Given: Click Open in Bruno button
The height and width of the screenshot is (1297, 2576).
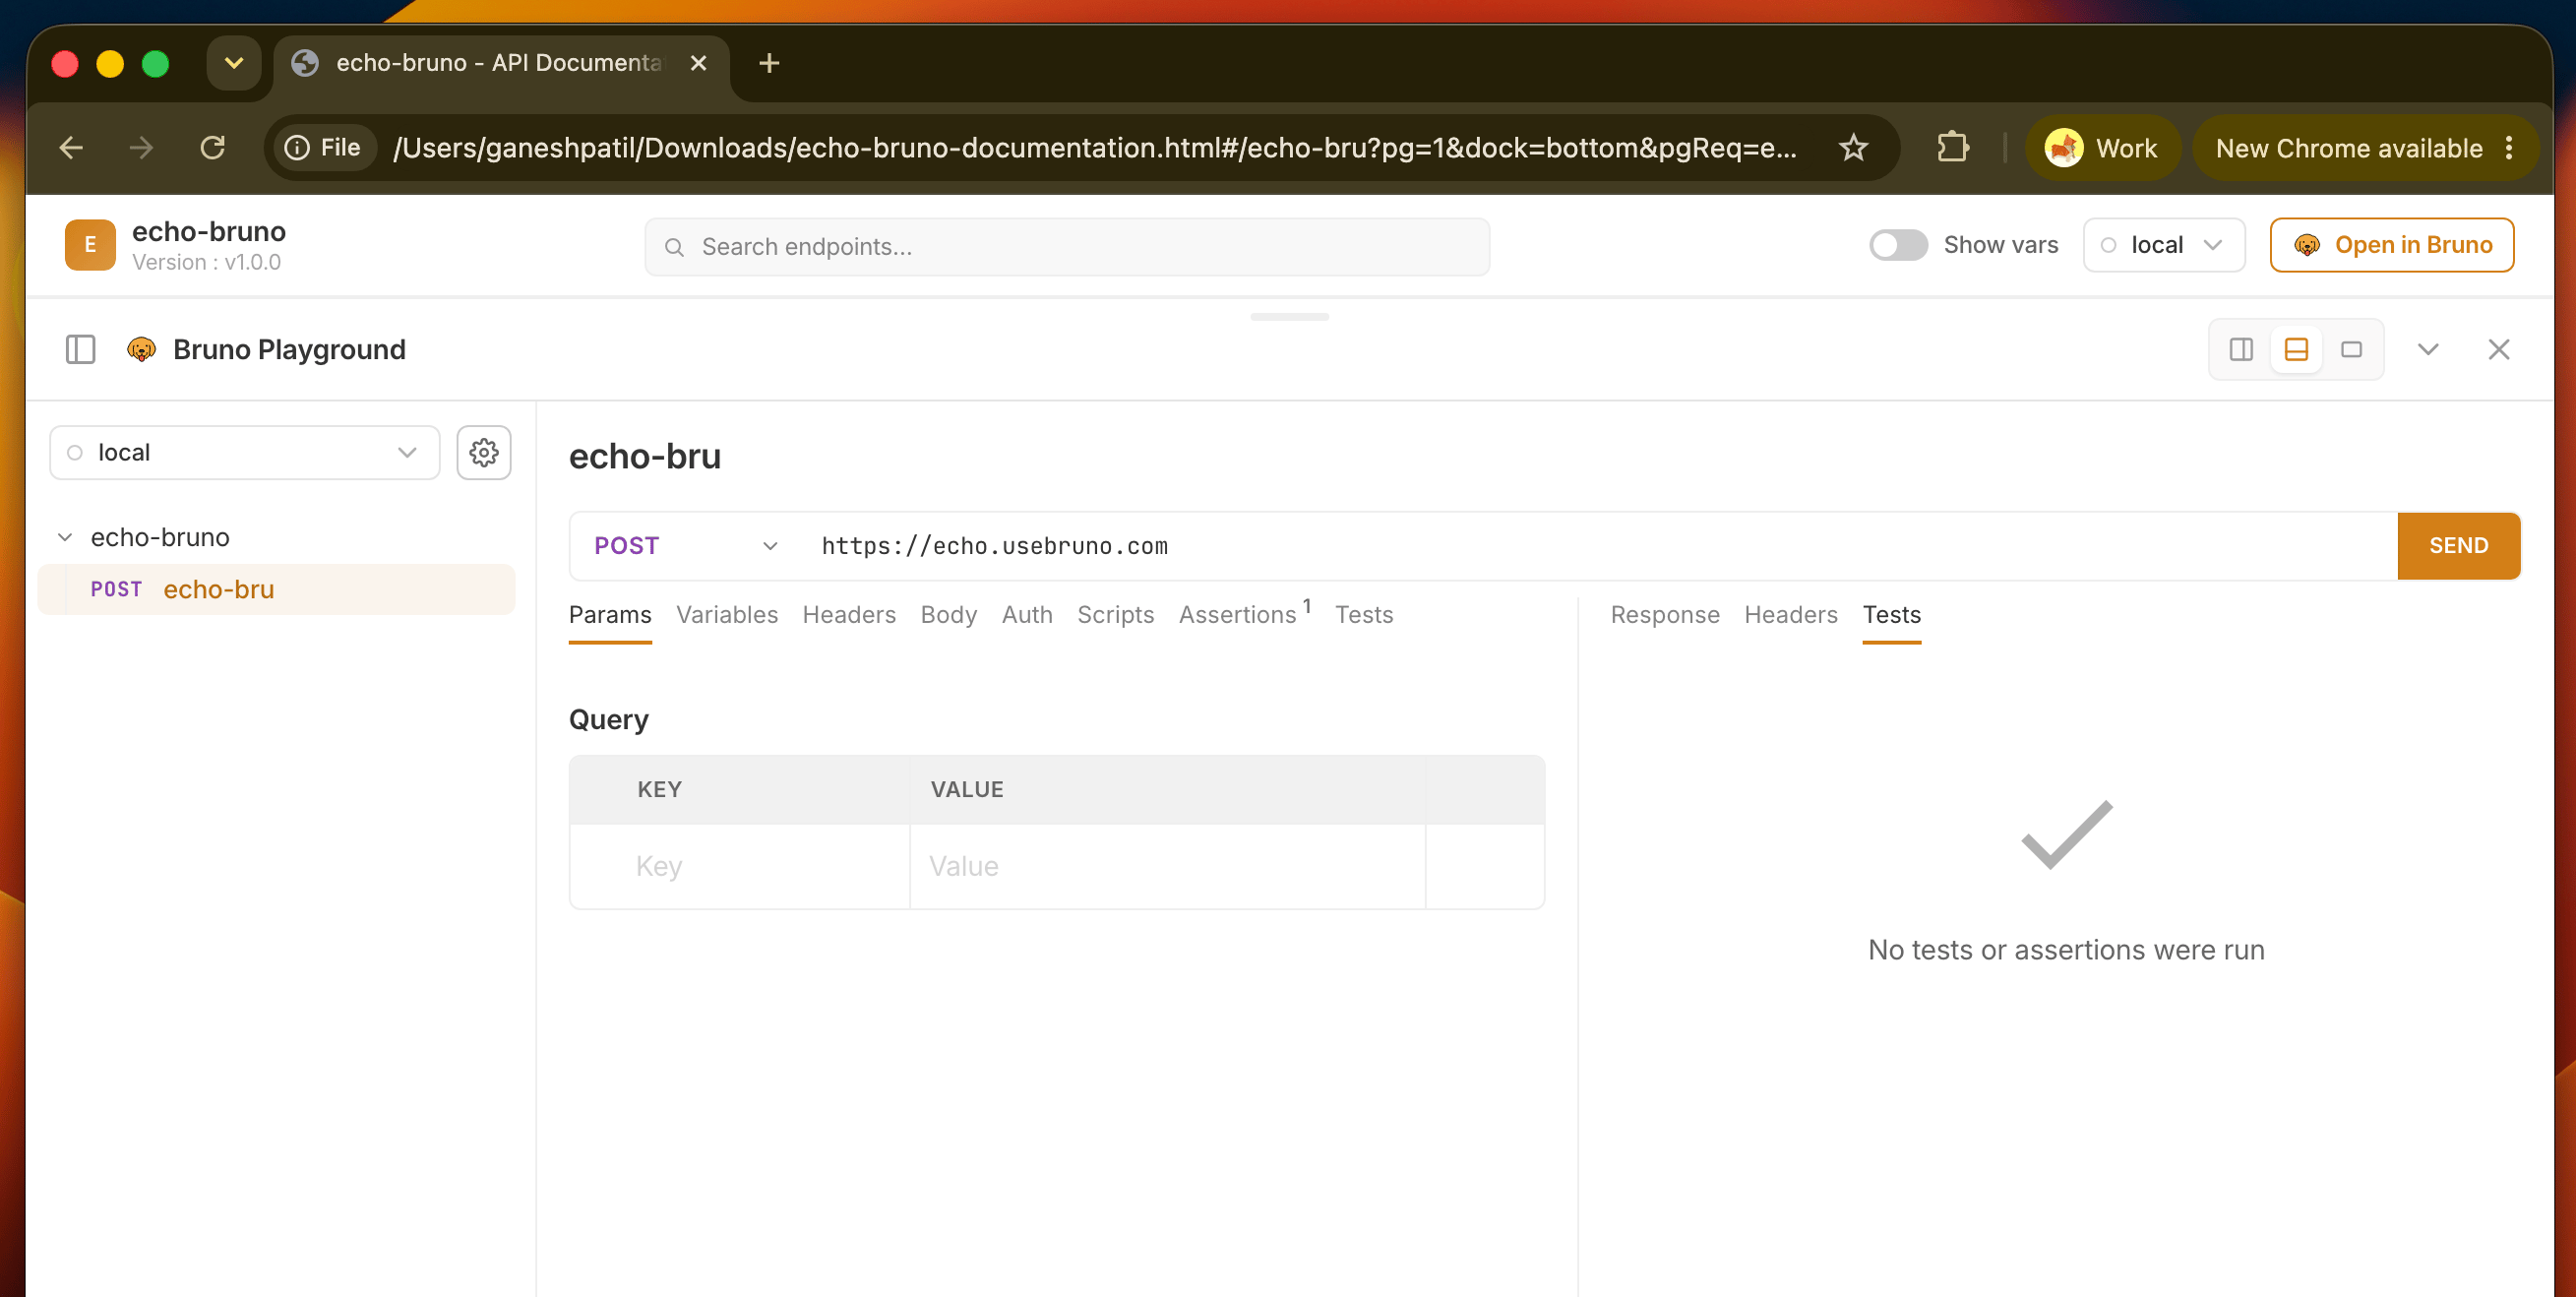Looking at the screenshot, I should [2392, 245].
